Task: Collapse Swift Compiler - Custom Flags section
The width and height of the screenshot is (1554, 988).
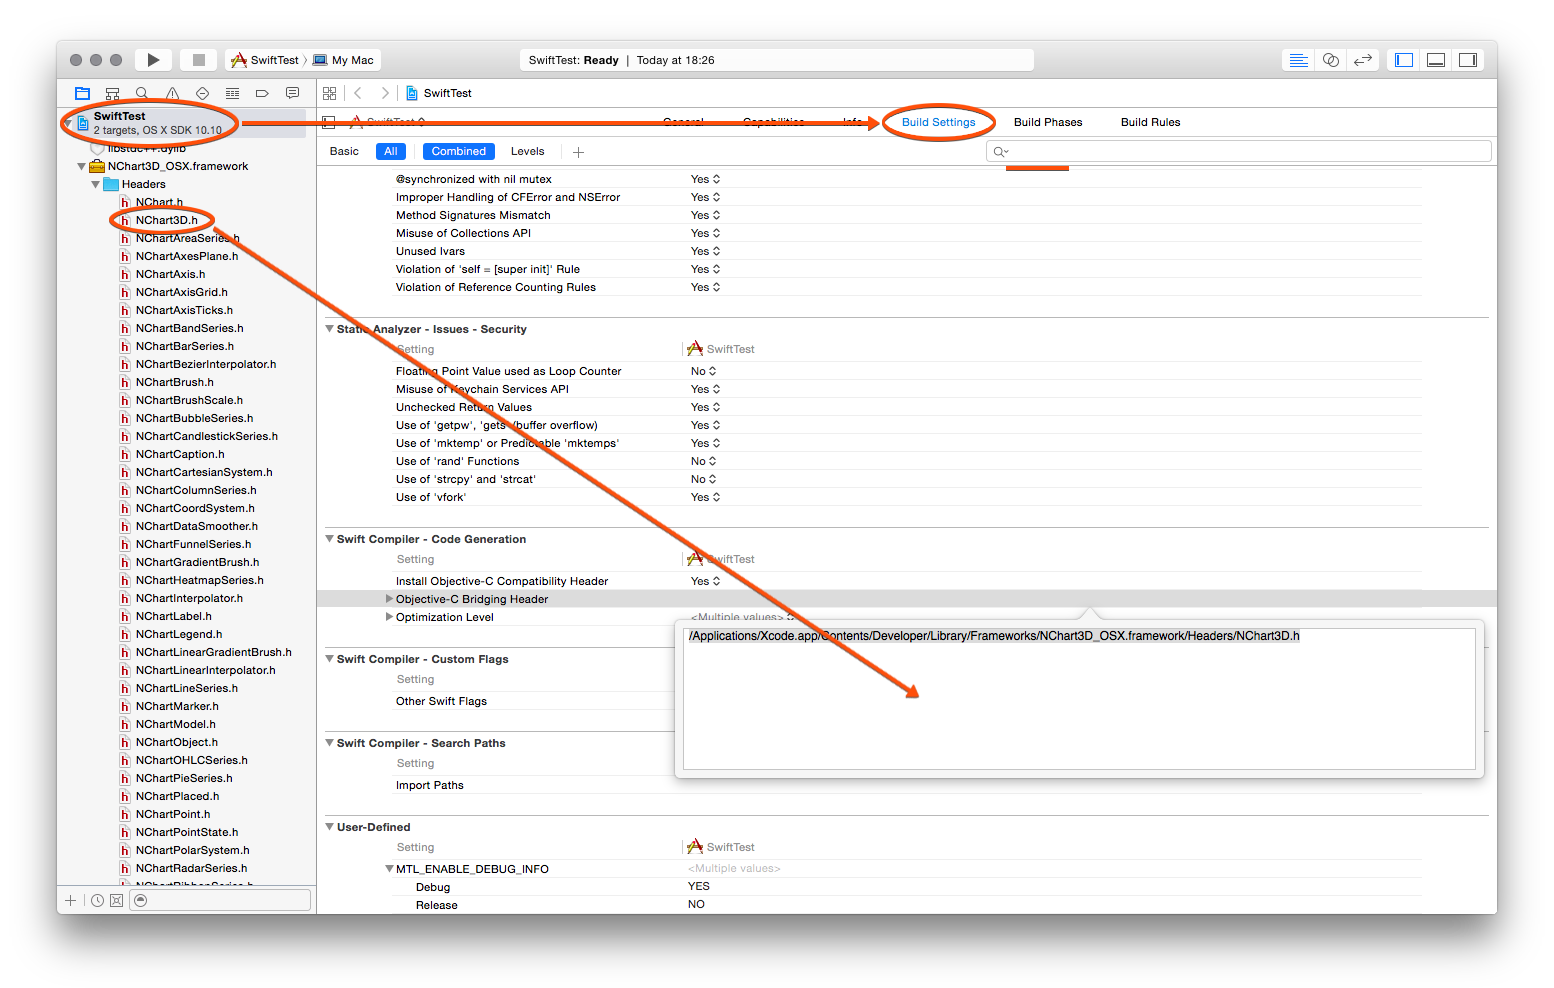Action: tap(329, 659)
